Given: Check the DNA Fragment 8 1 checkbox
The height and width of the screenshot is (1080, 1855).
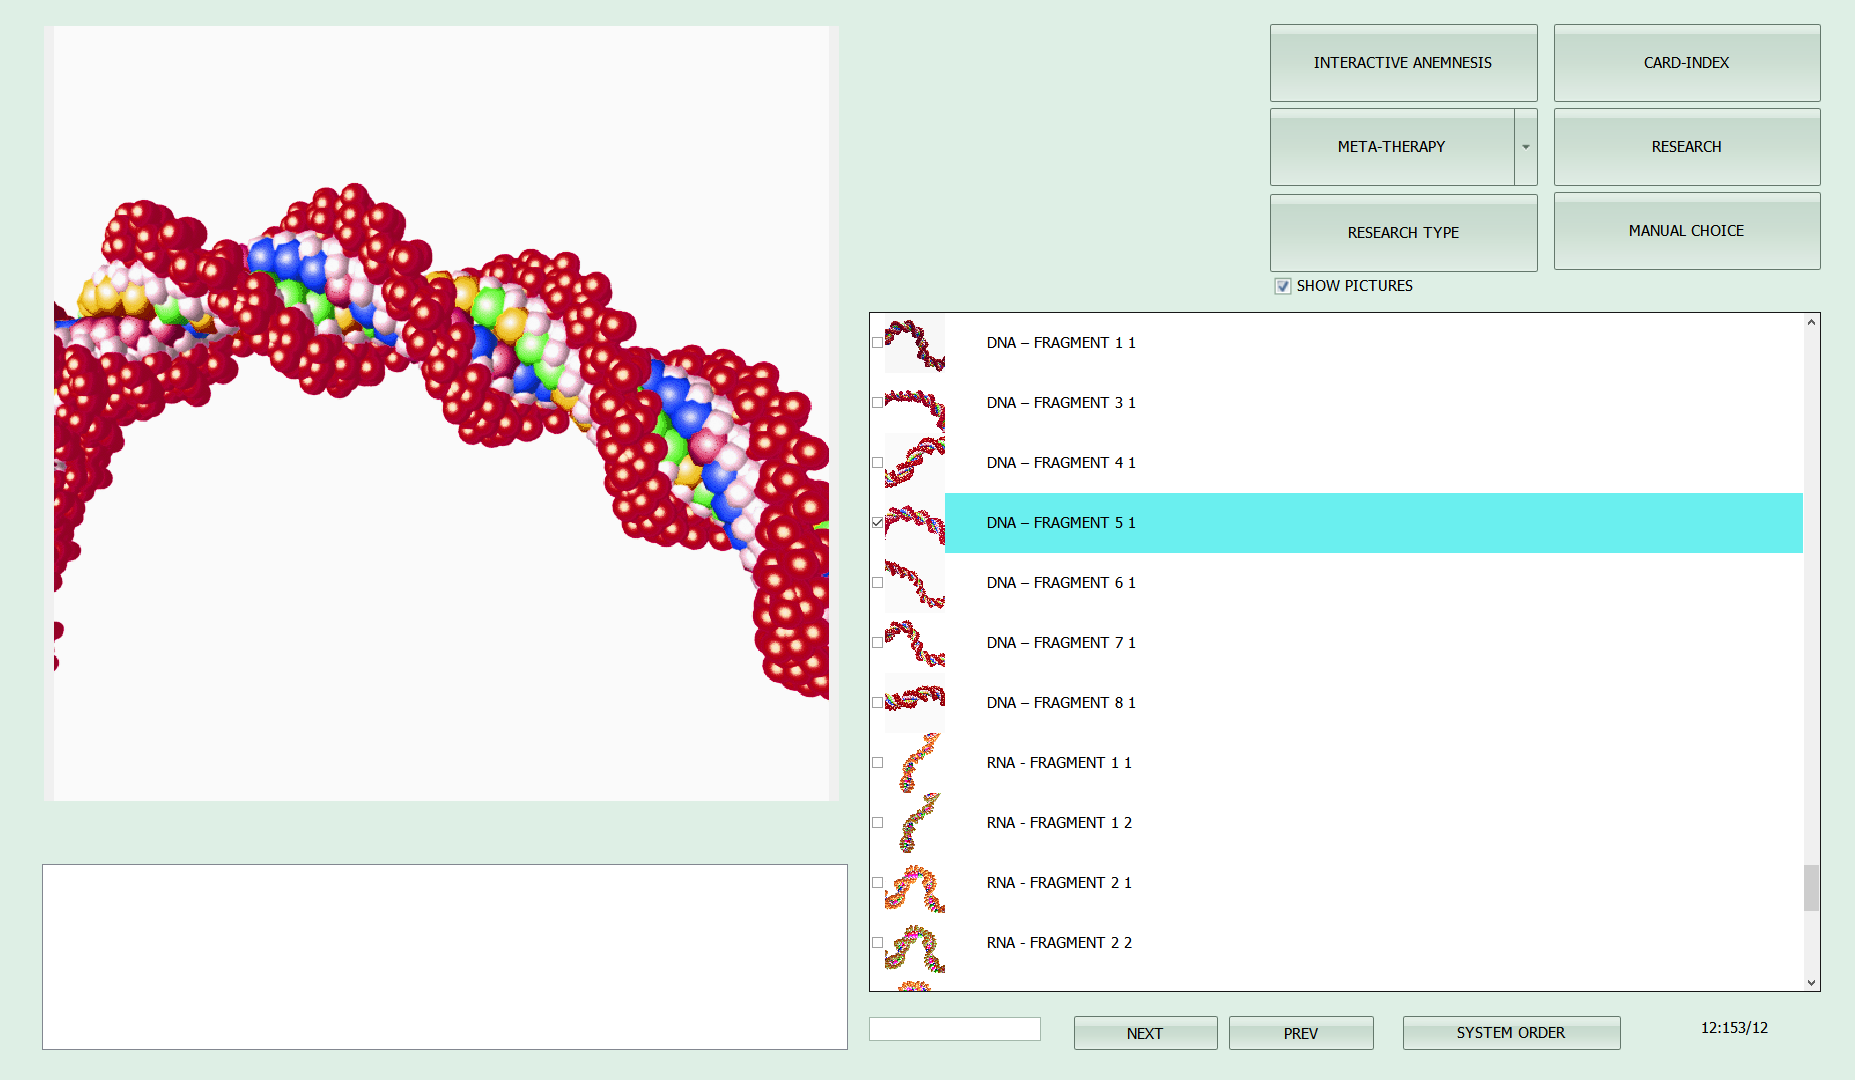Looking at the screenshot, I should pos(877,703).
